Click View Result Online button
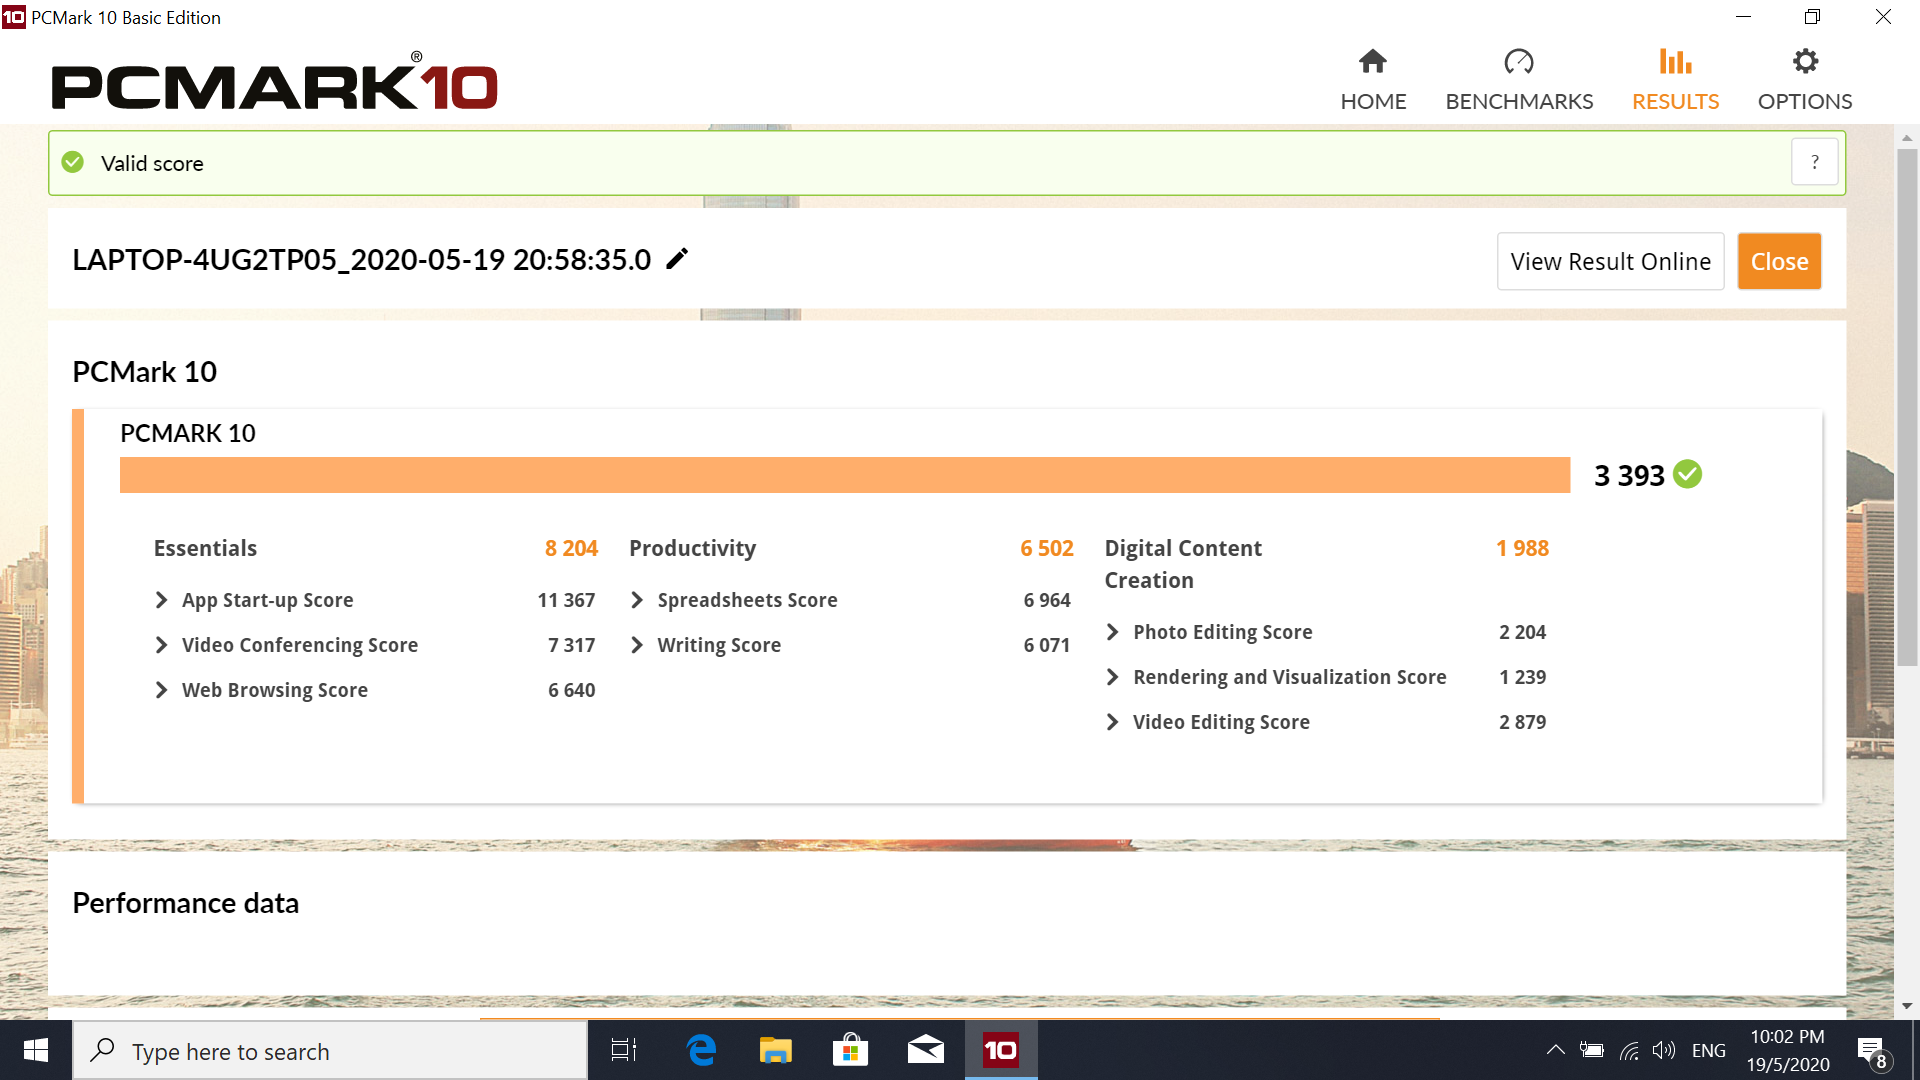Screen dimensions: 1920x1080 1610,261
